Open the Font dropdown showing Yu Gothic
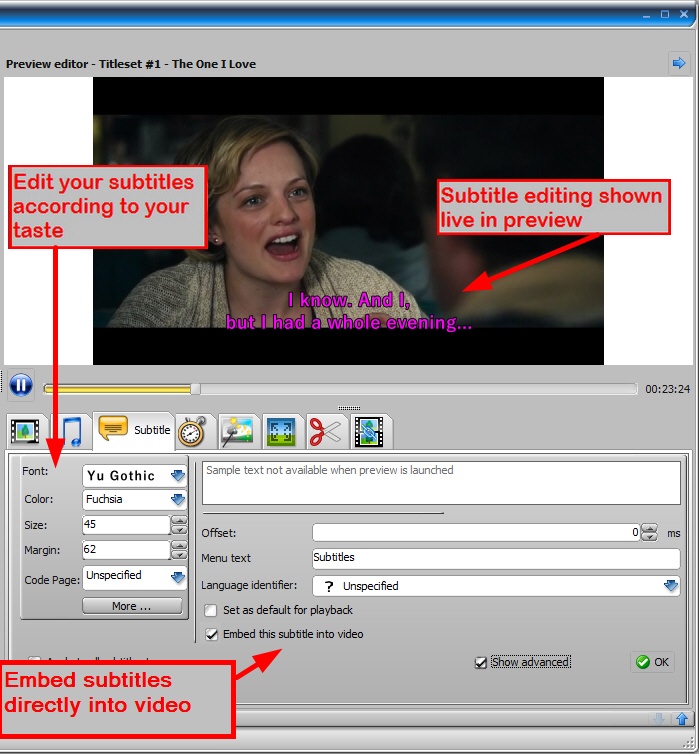This screenshot has height=754, width=699. click(134, 476)
